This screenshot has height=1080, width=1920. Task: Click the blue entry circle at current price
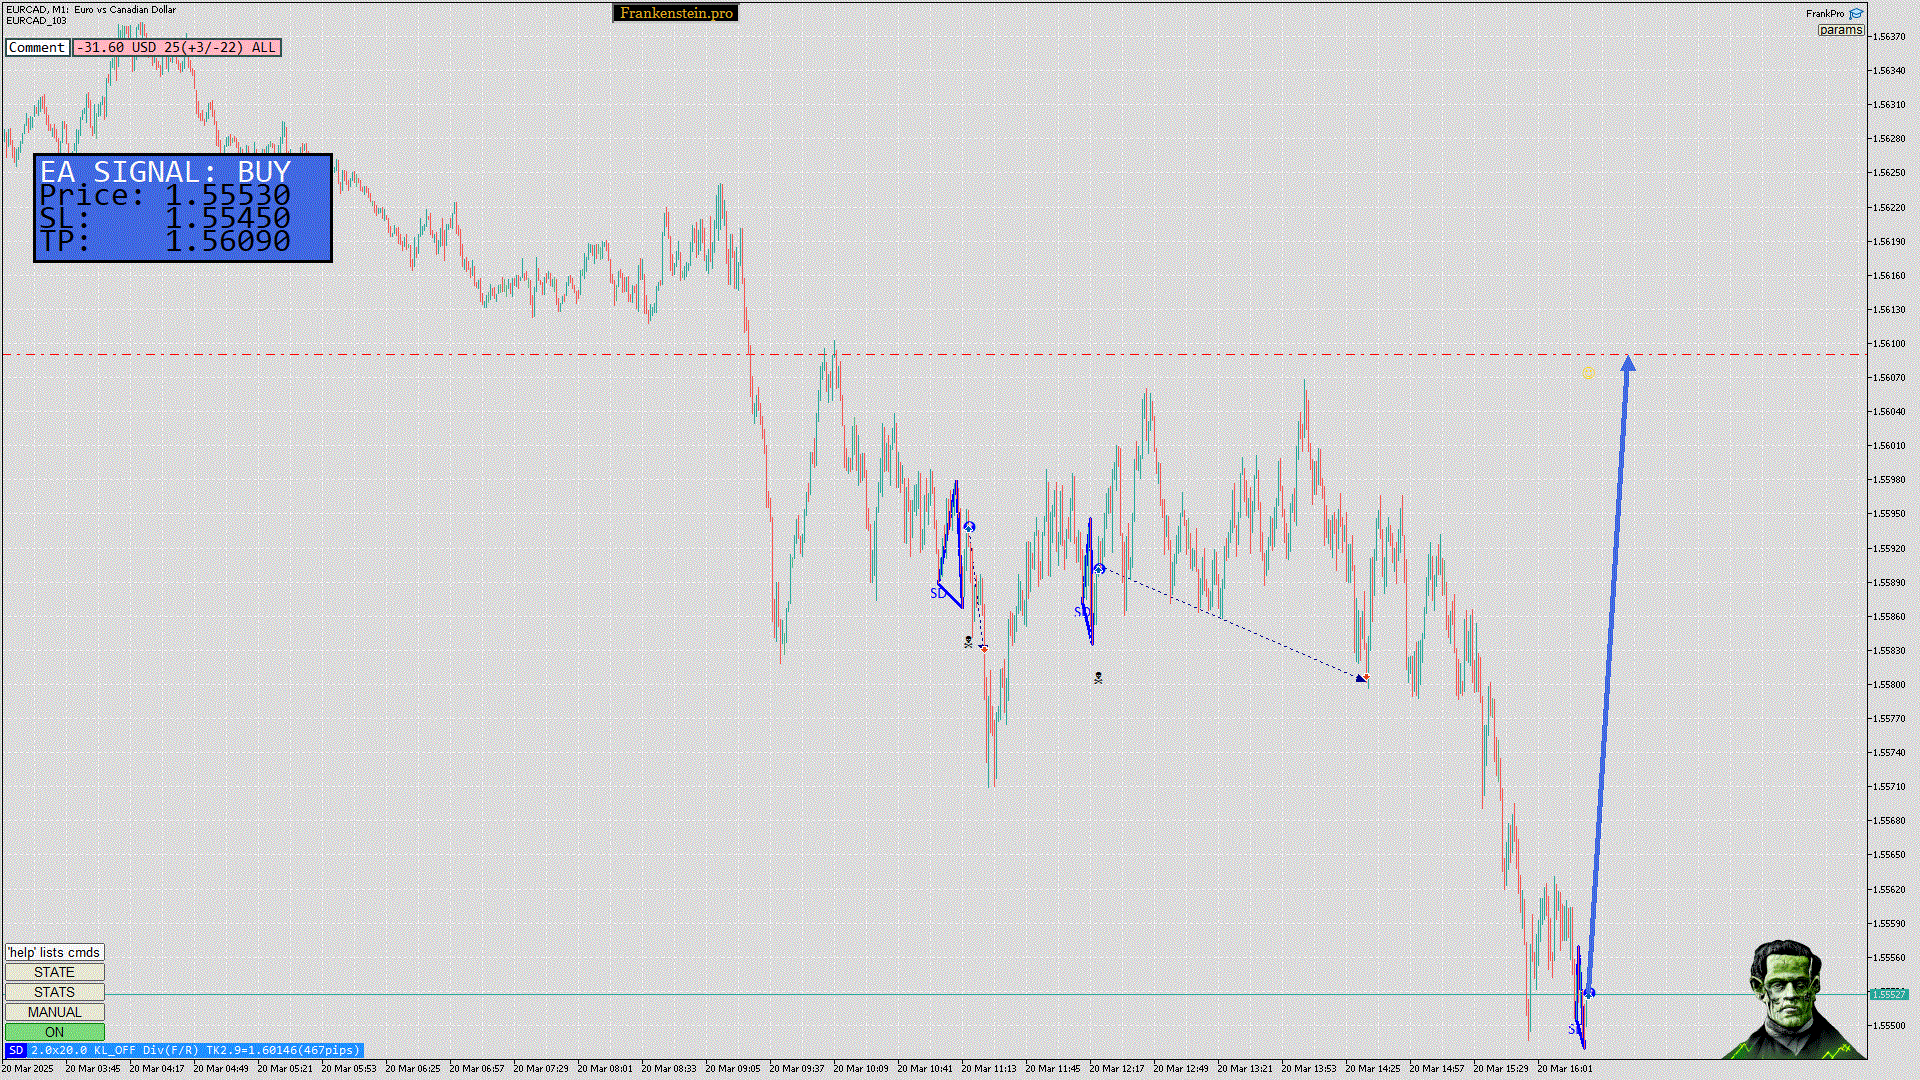[x=1590, y=993]
